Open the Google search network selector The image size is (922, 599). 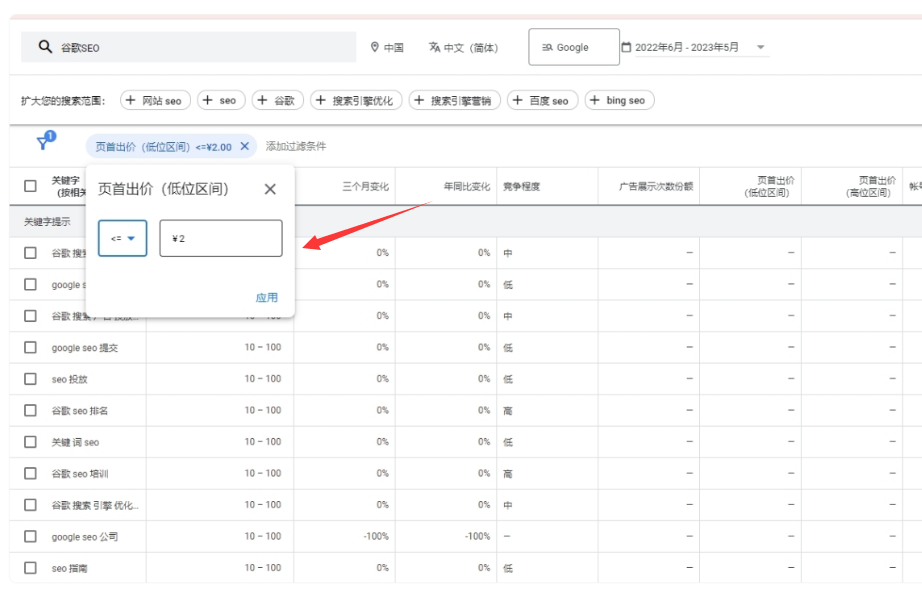coord(573,47)
